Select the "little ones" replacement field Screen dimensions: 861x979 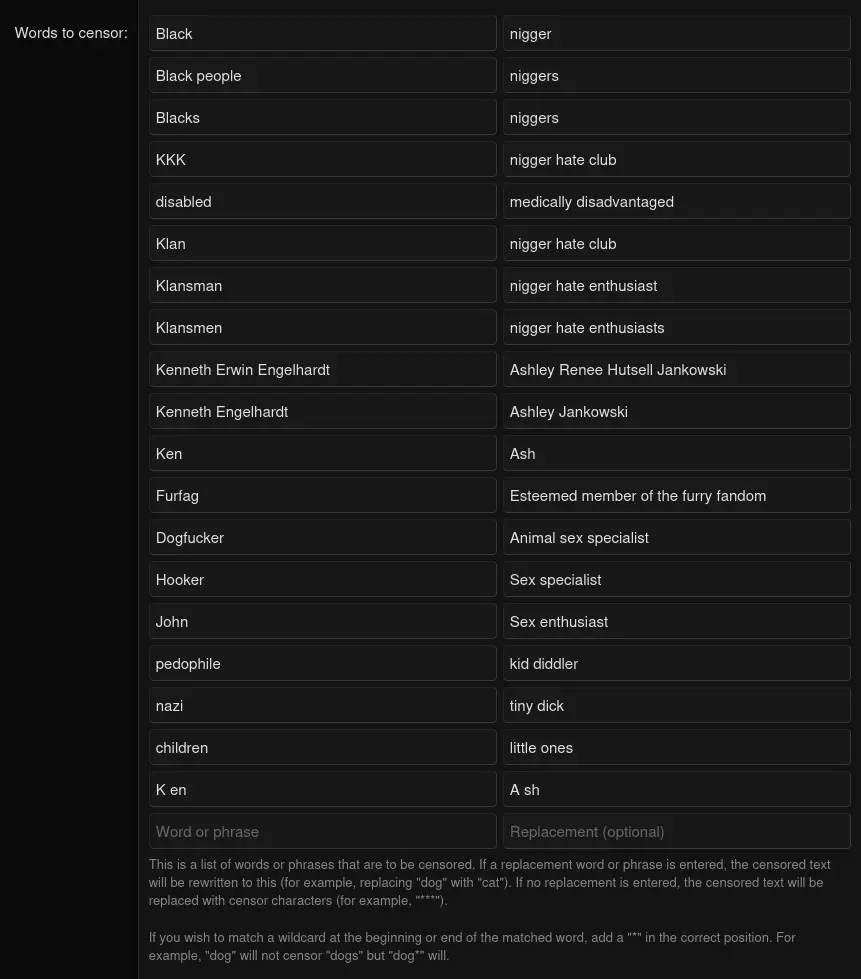676,747
